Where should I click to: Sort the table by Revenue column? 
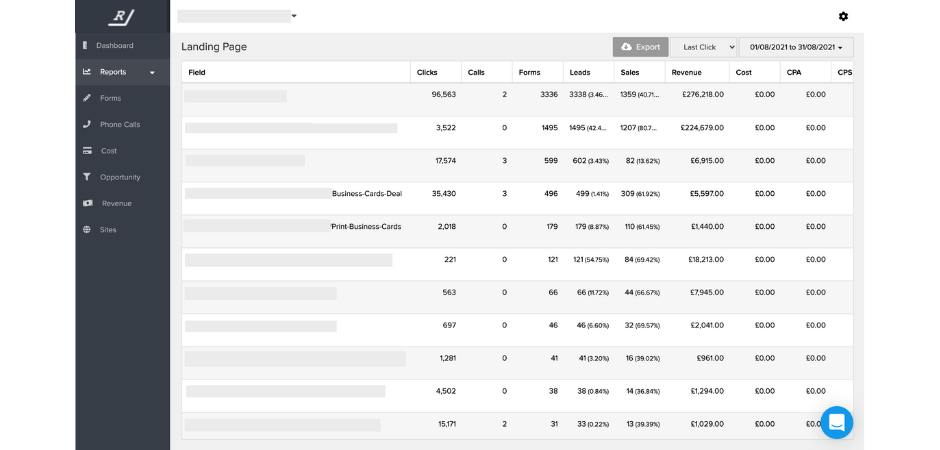(686, 73)
